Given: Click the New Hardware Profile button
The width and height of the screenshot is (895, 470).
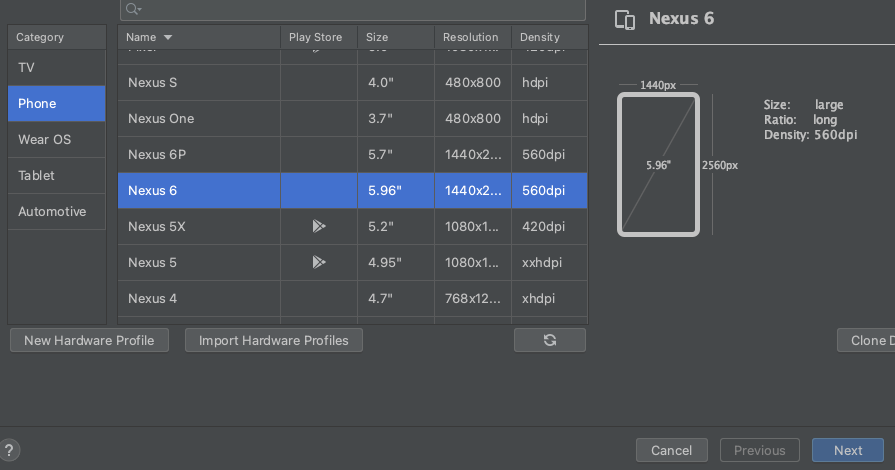Looking at the screenshot, I should point(89,340).
